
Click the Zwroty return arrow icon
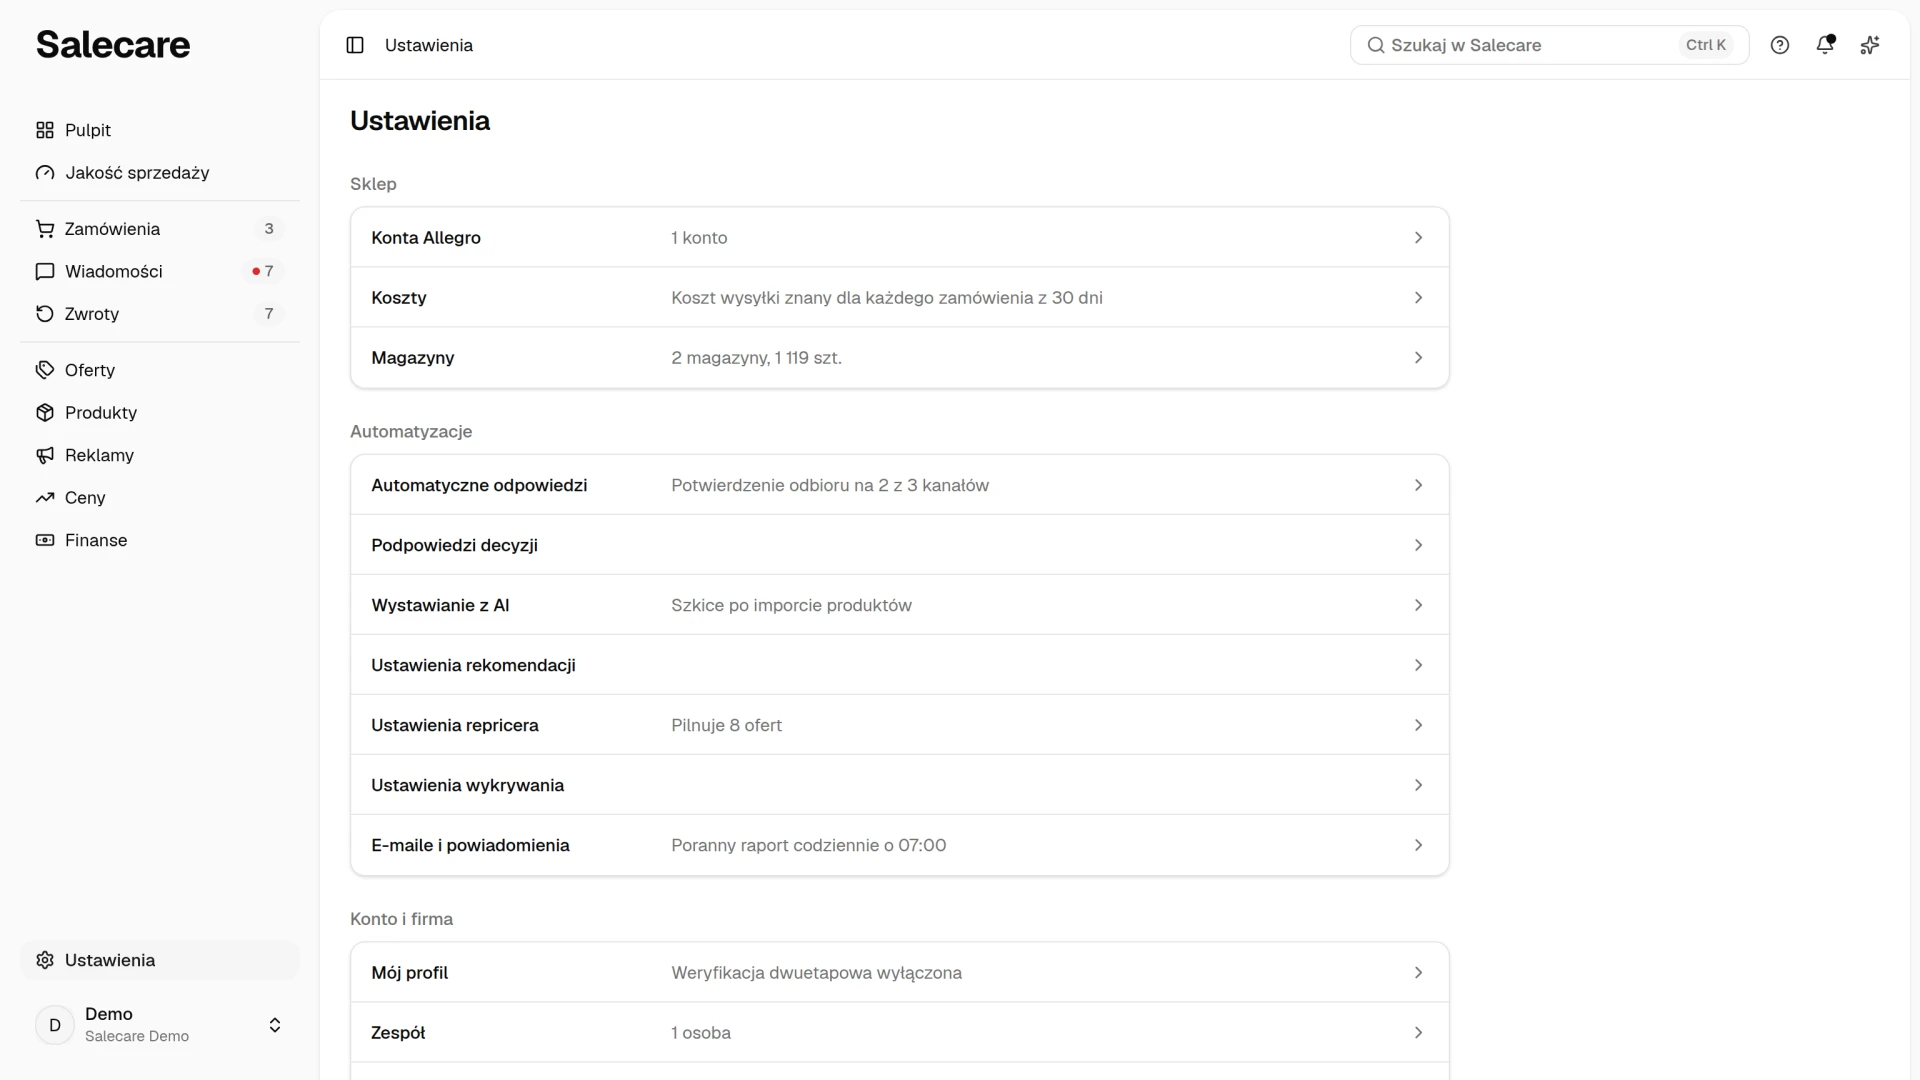[45, 314]
